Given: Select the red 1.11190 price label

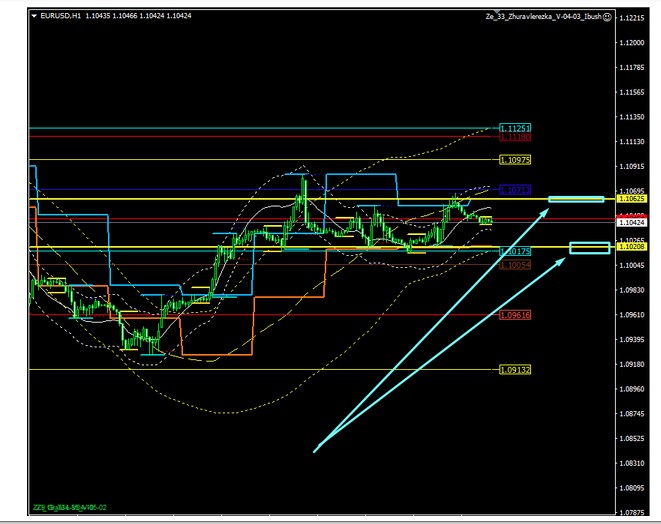Looking at the screenshot, I should point(514,138).
